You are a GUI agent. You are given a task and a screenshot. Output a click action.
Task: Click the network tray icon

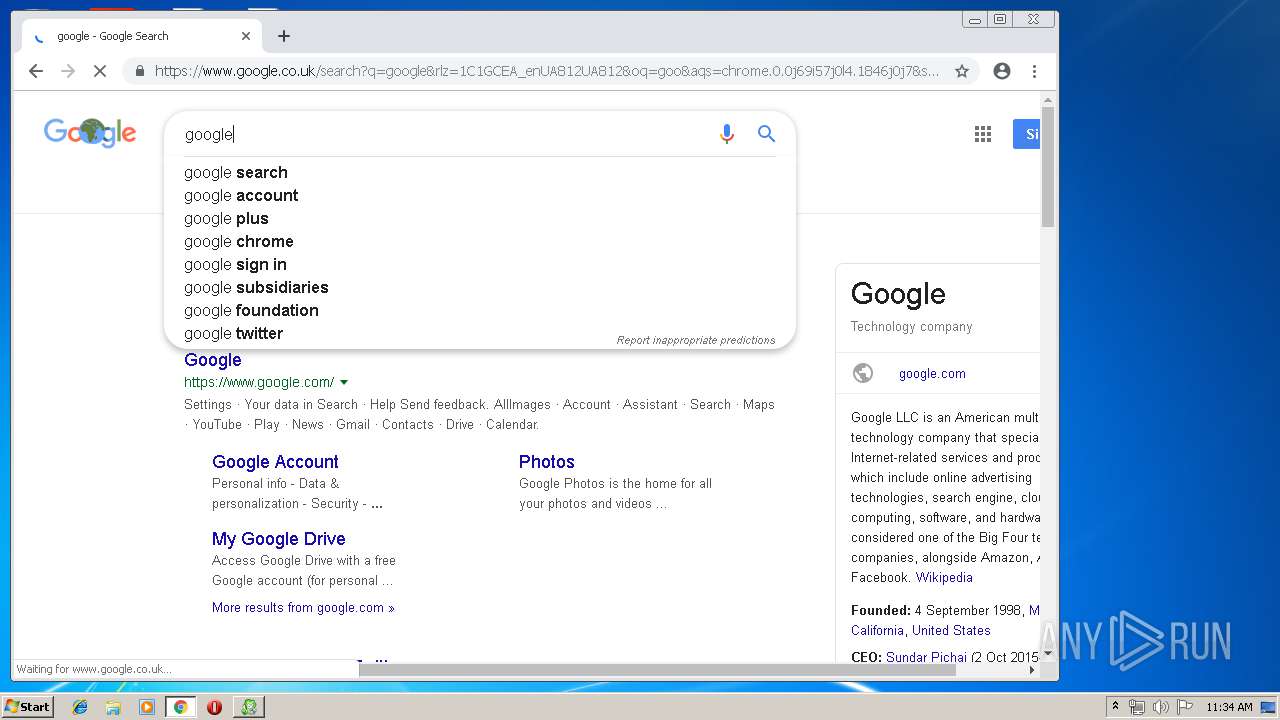1137,707
